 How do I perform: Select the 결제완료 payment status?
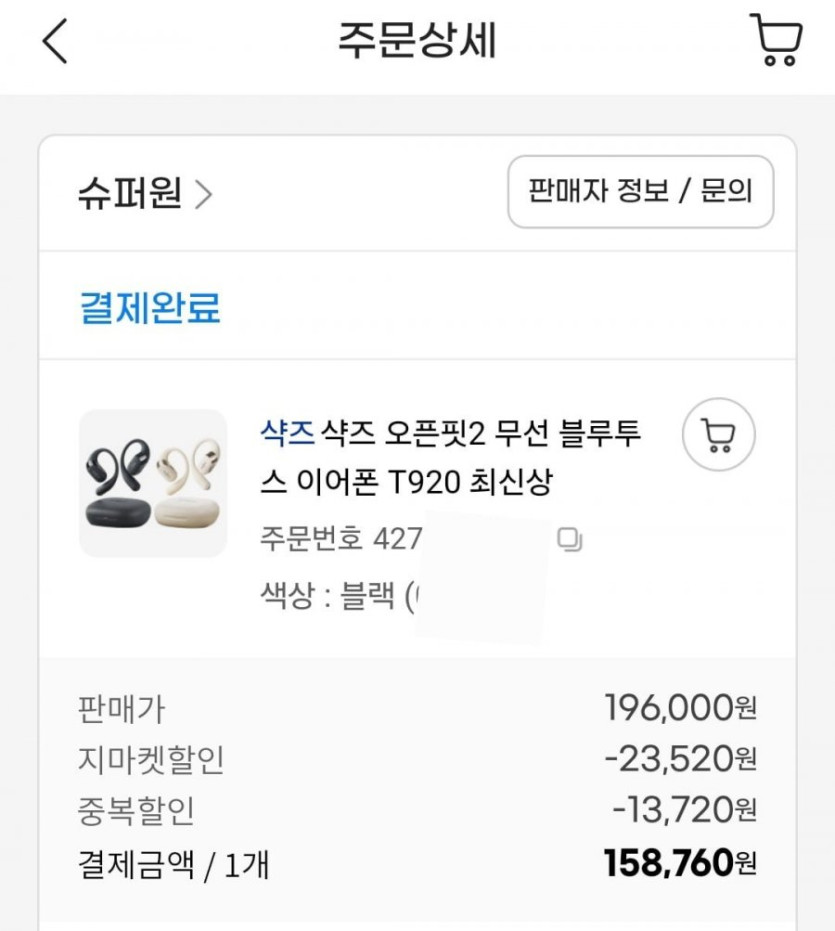(x=149, y=308)
